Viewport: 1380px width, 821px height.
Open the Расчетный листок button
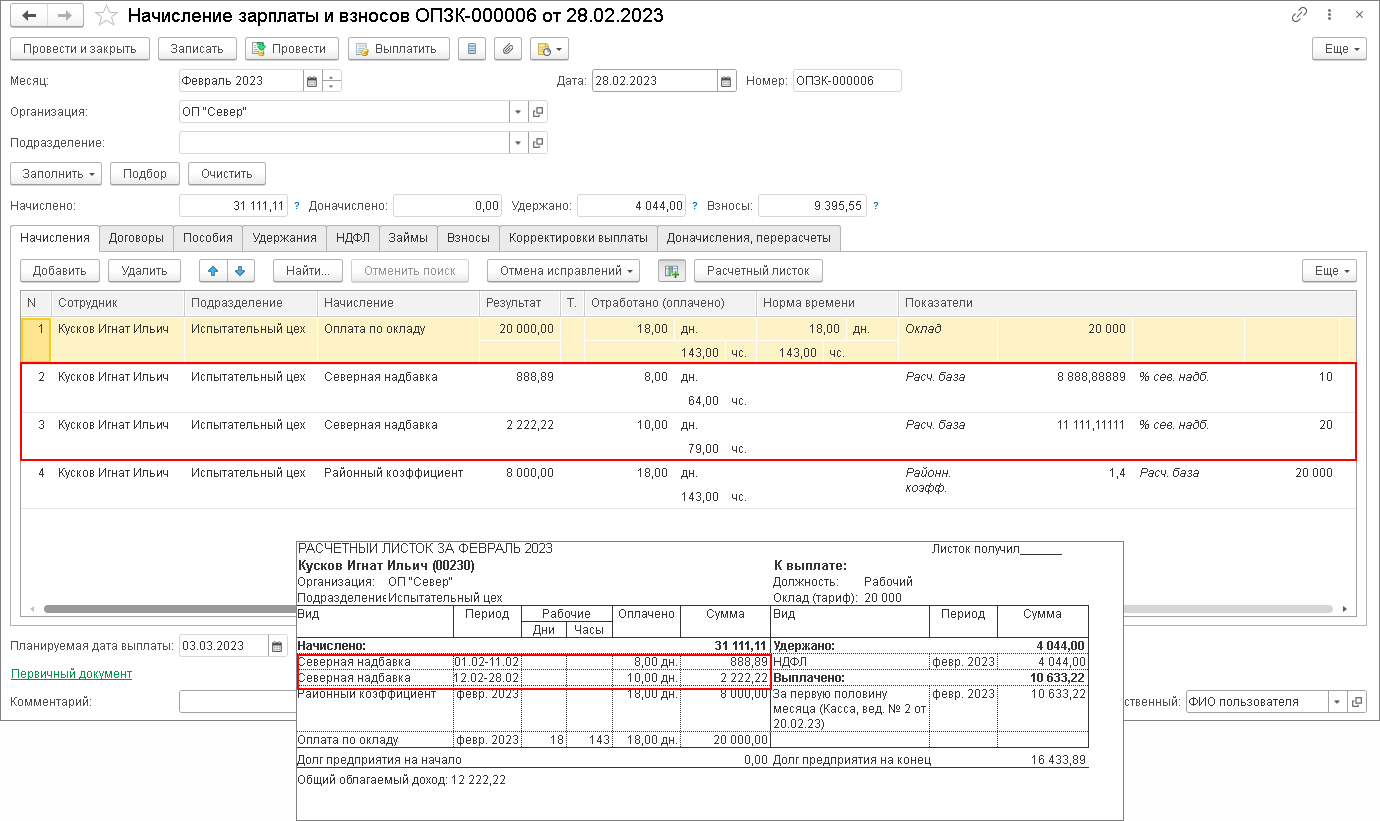759,270
